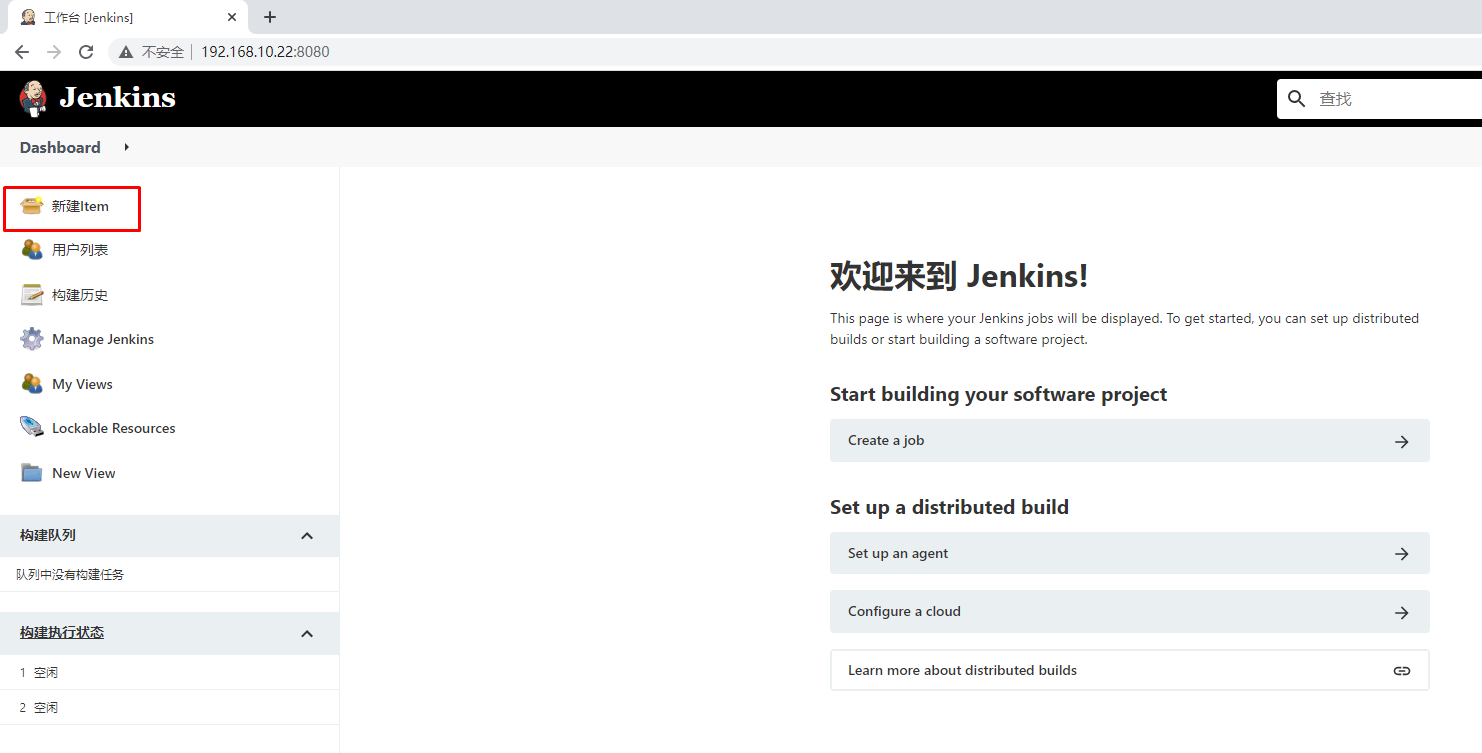Expand the Dashboard breadcrumb arrow
Image resolution: width=1482 pixels, height=753 pixels.
pos(126,147)
